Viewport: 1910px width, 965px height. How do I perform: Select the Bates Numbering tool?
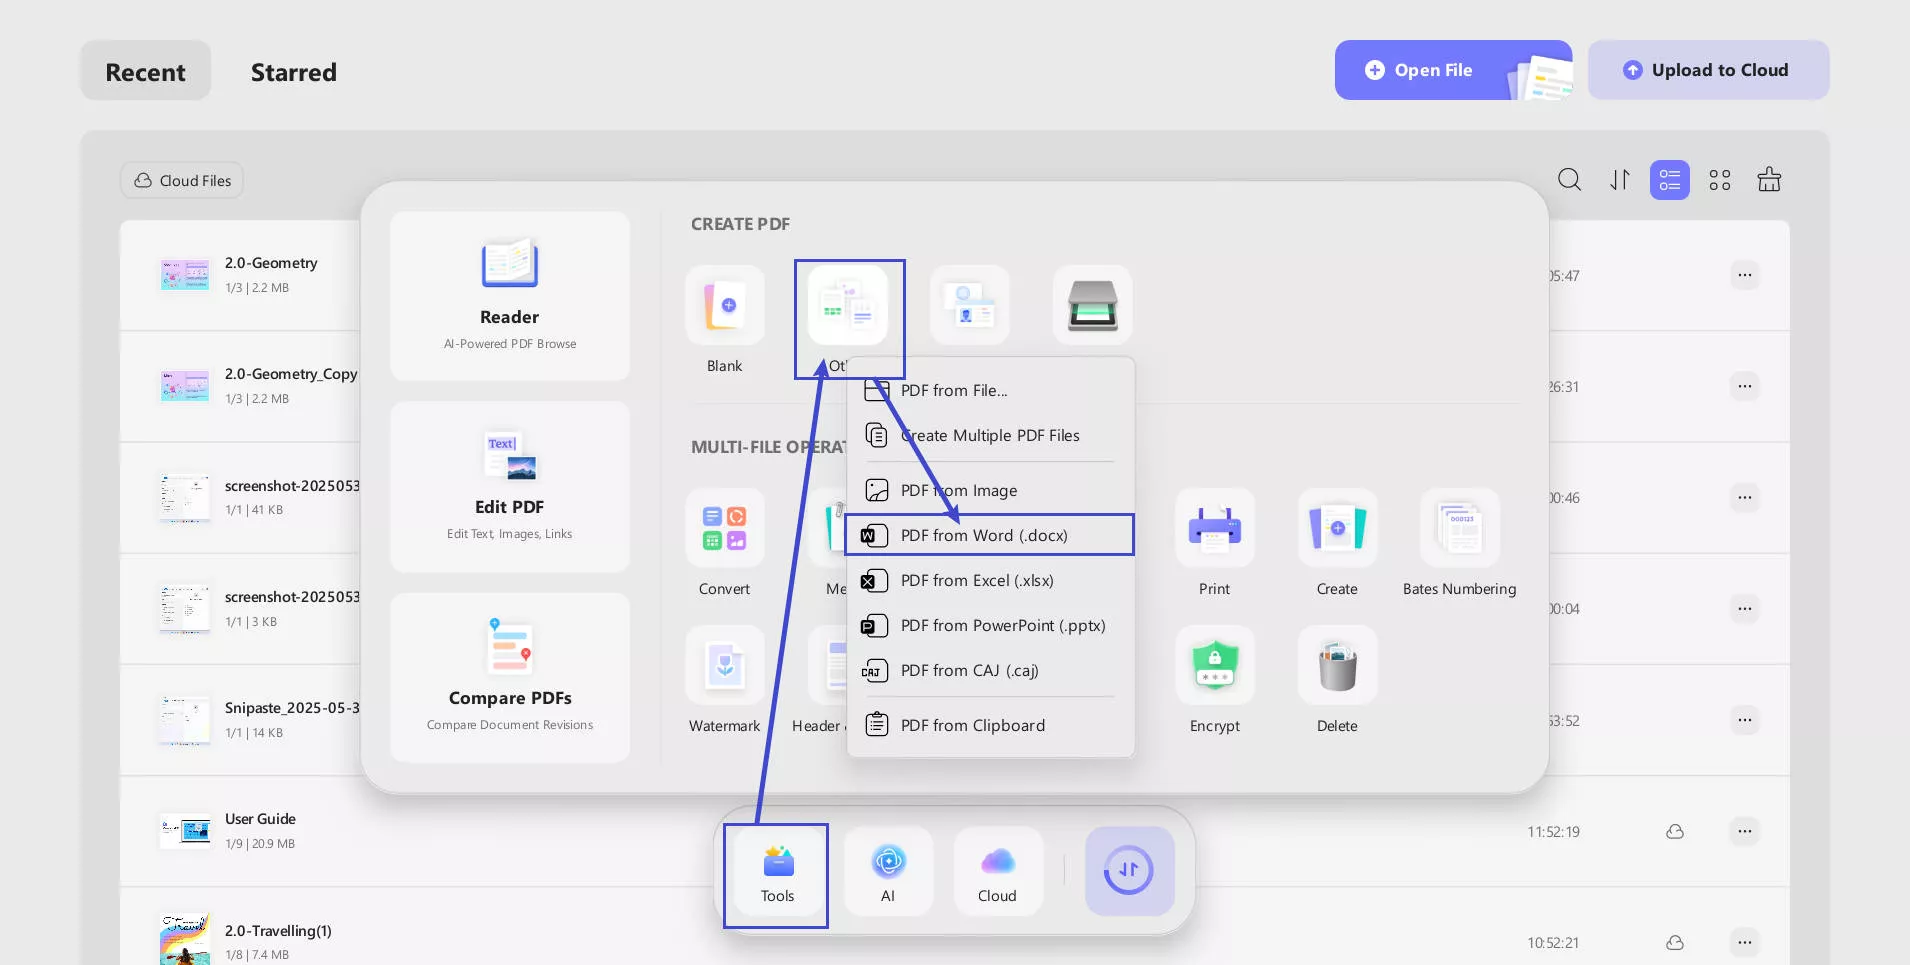1460,528
